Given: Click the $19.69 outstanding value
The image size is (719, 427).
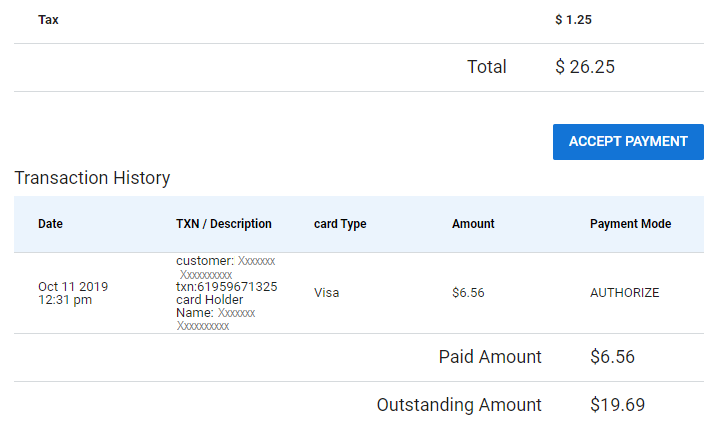Looking at the screenshot, I should (x=617, y=405).
